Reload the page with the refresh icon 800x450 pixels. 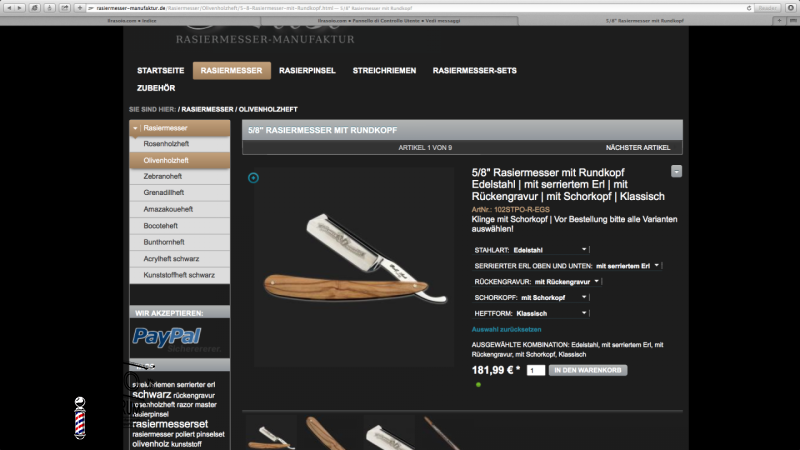(748, 8)
